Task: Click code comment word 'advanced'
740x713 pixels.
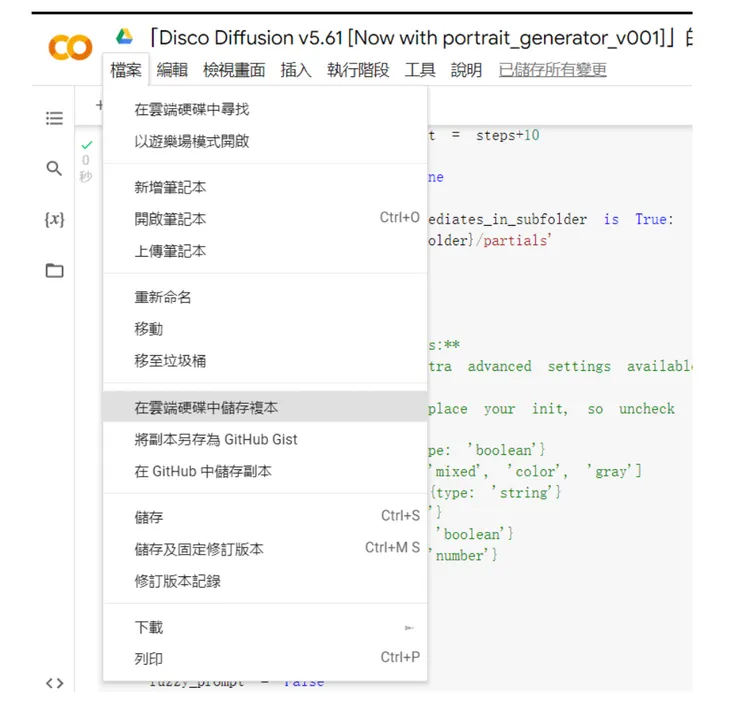Action: pos(499,366)
